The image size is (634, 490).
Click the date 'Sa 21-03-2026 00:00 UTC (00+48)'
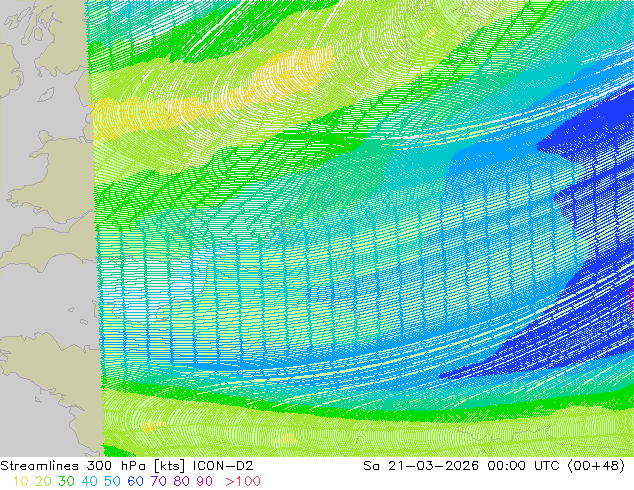[494, 466]
